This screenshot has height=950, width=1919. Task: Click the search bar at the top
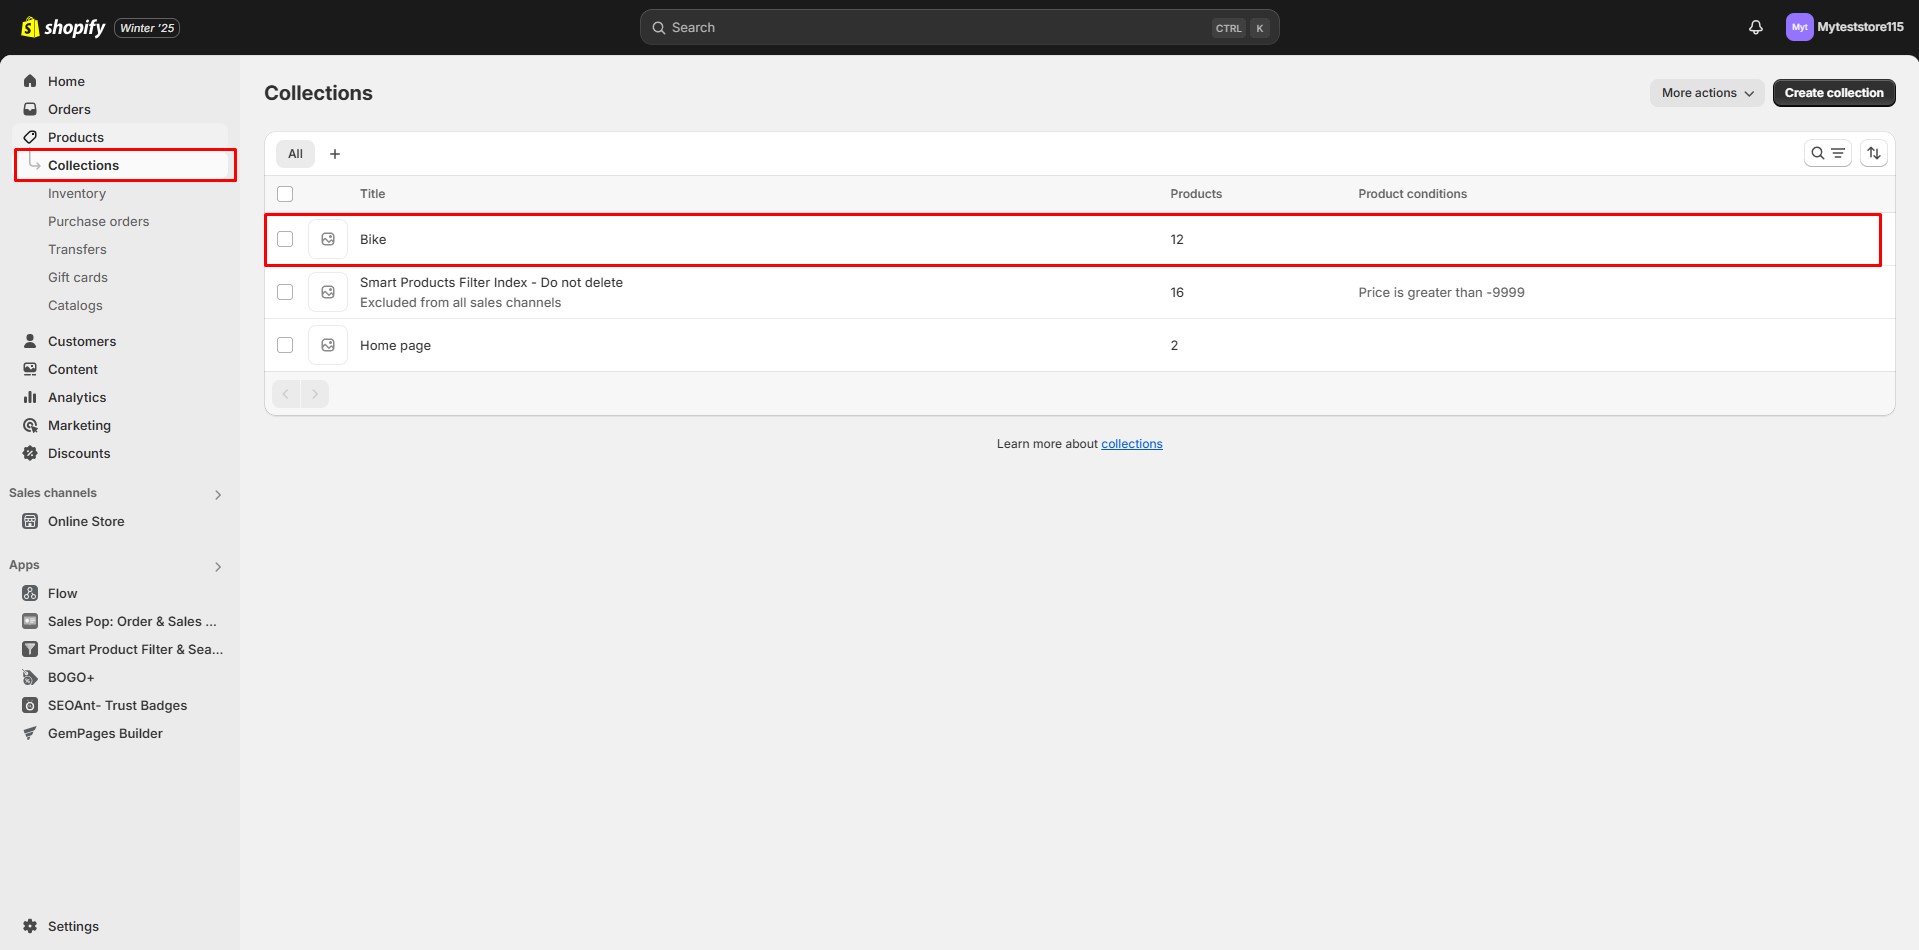point(958,27)
